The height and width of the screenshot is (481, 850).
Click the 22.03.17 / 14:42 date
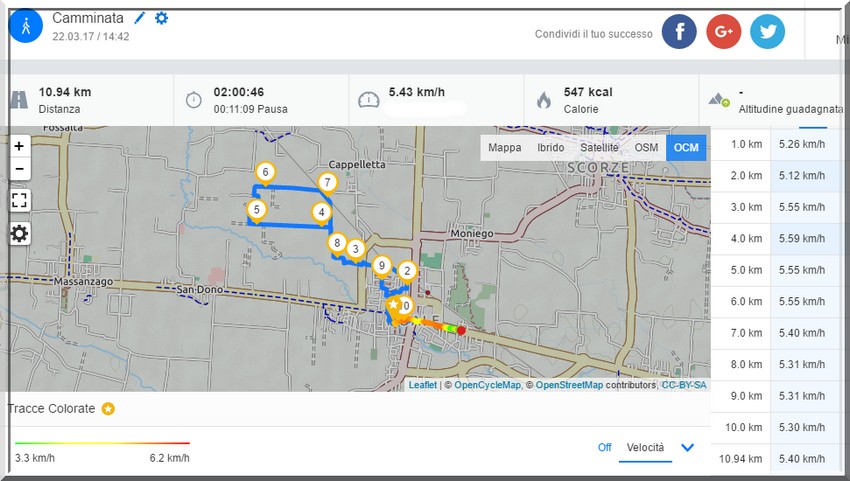click(x=91, y=37)
